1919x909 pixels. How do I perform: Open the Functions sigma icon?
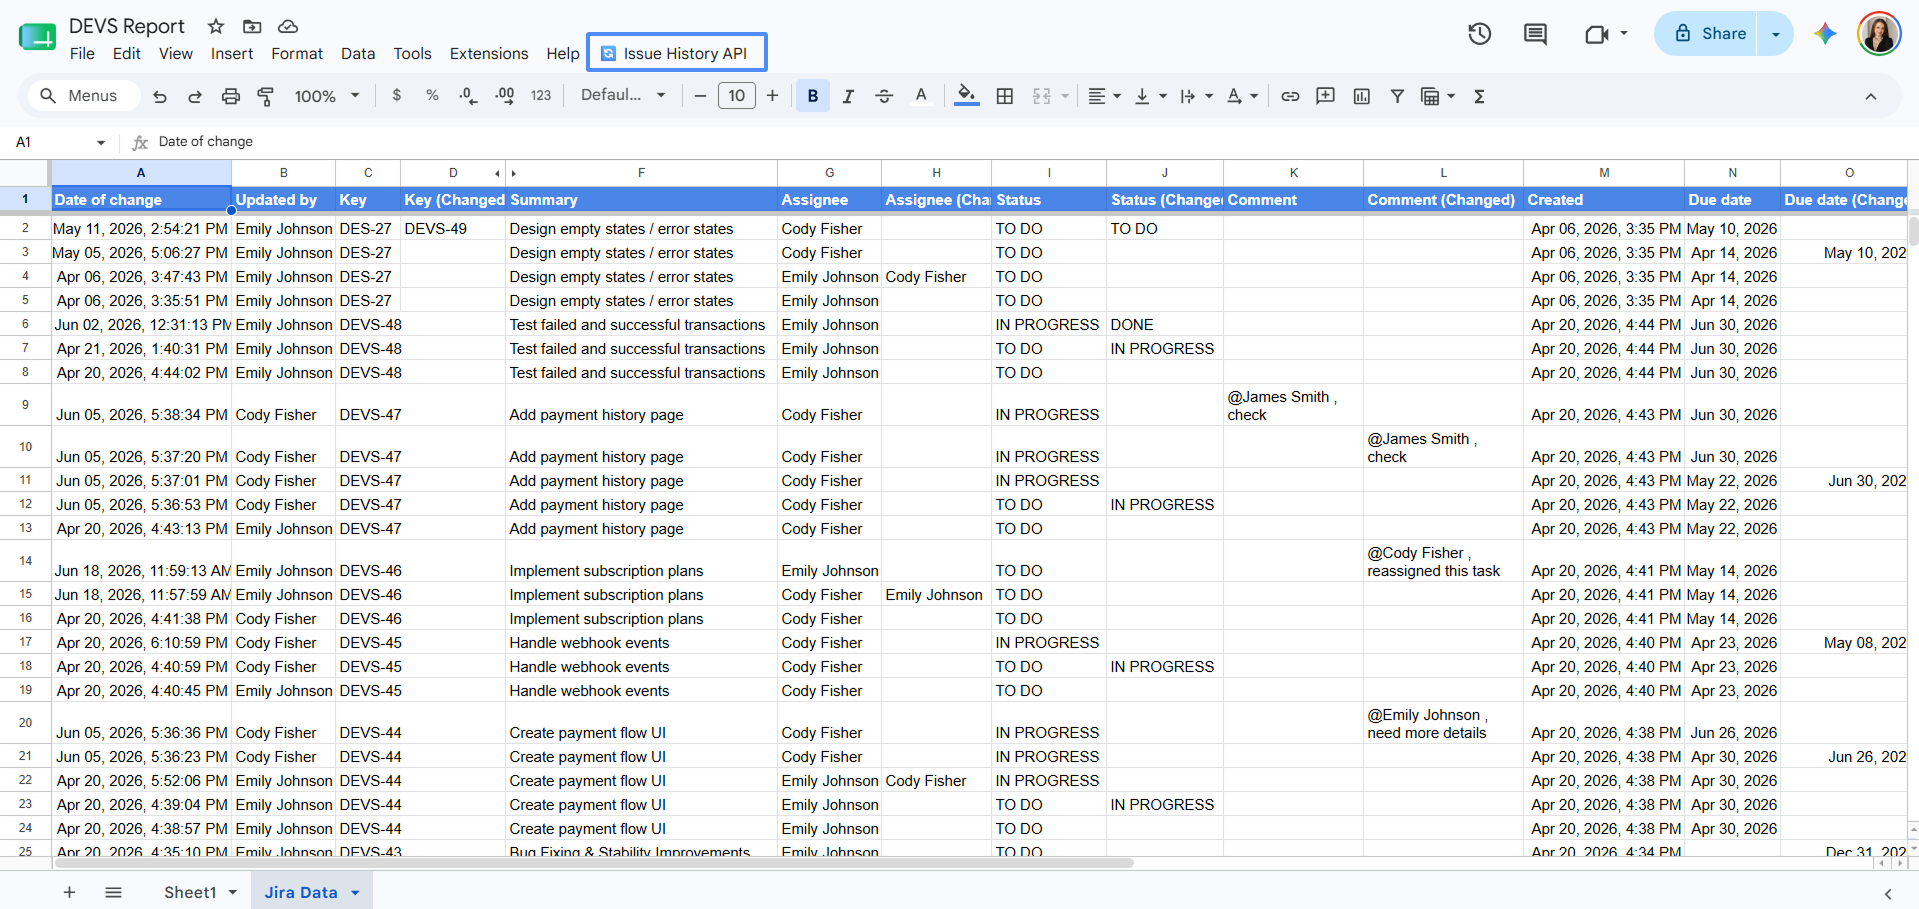pyautogui.click(x=1479, y=96)
